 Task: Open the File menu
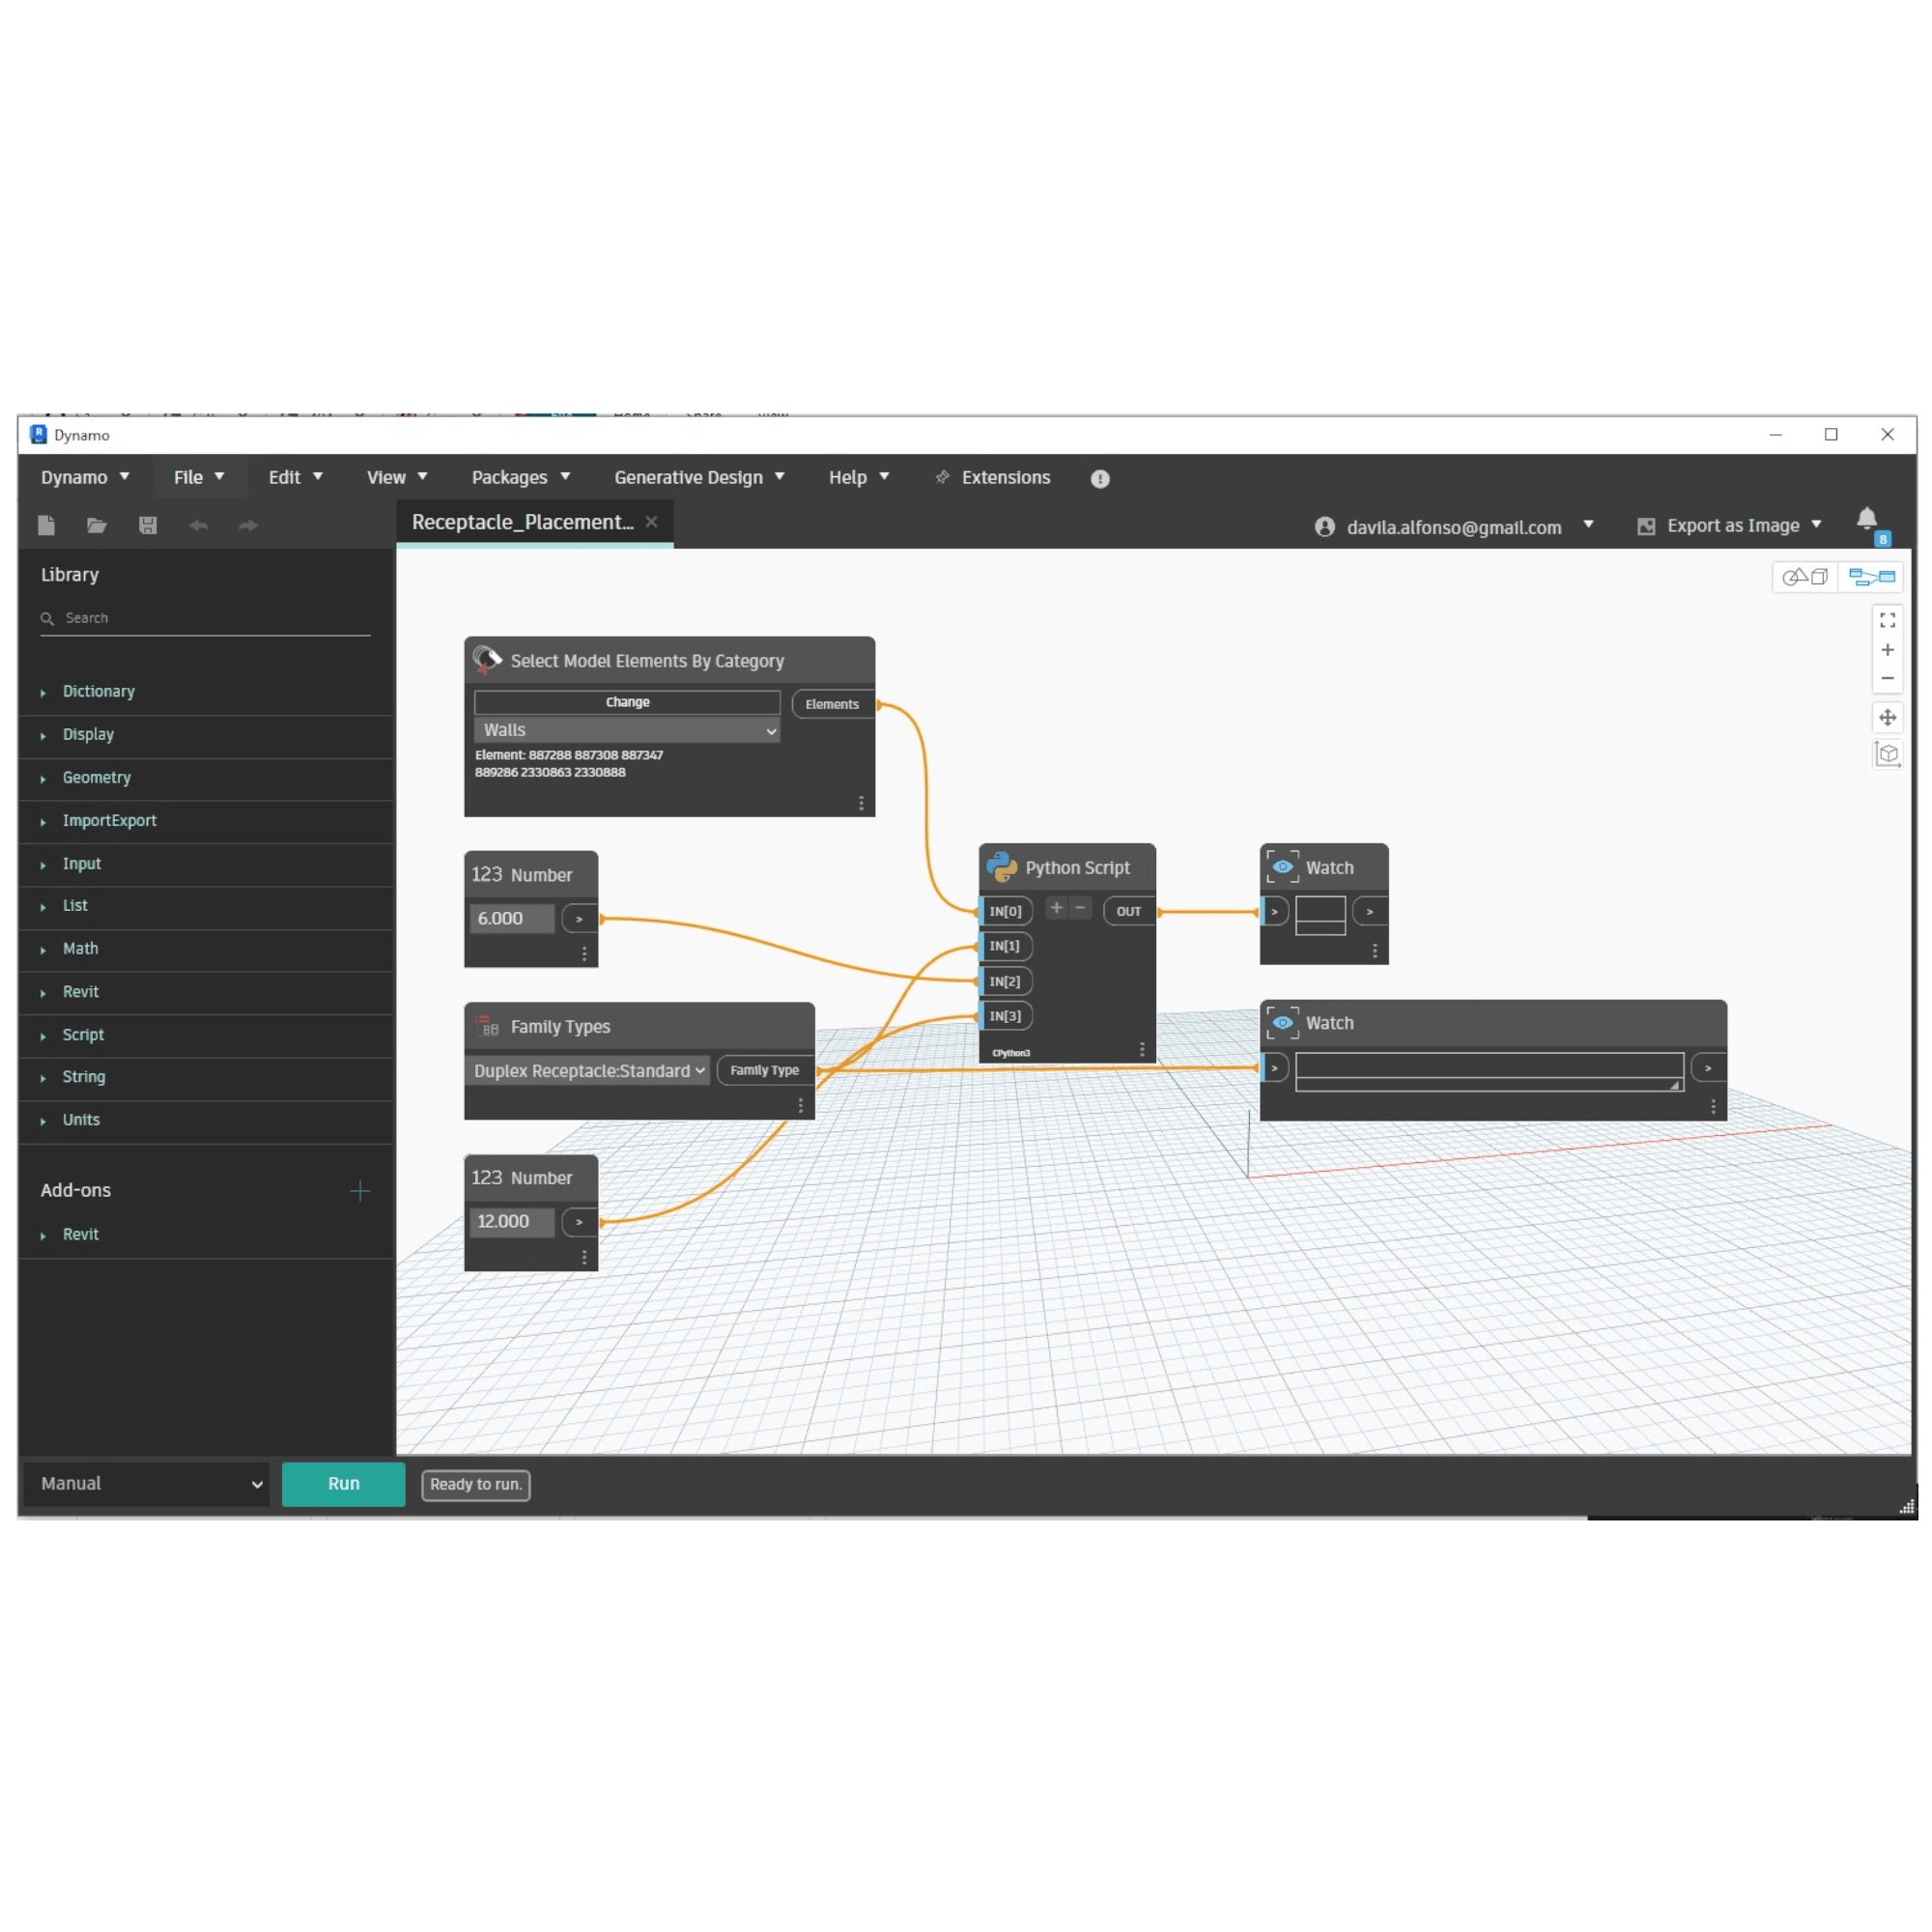(199, 478)
